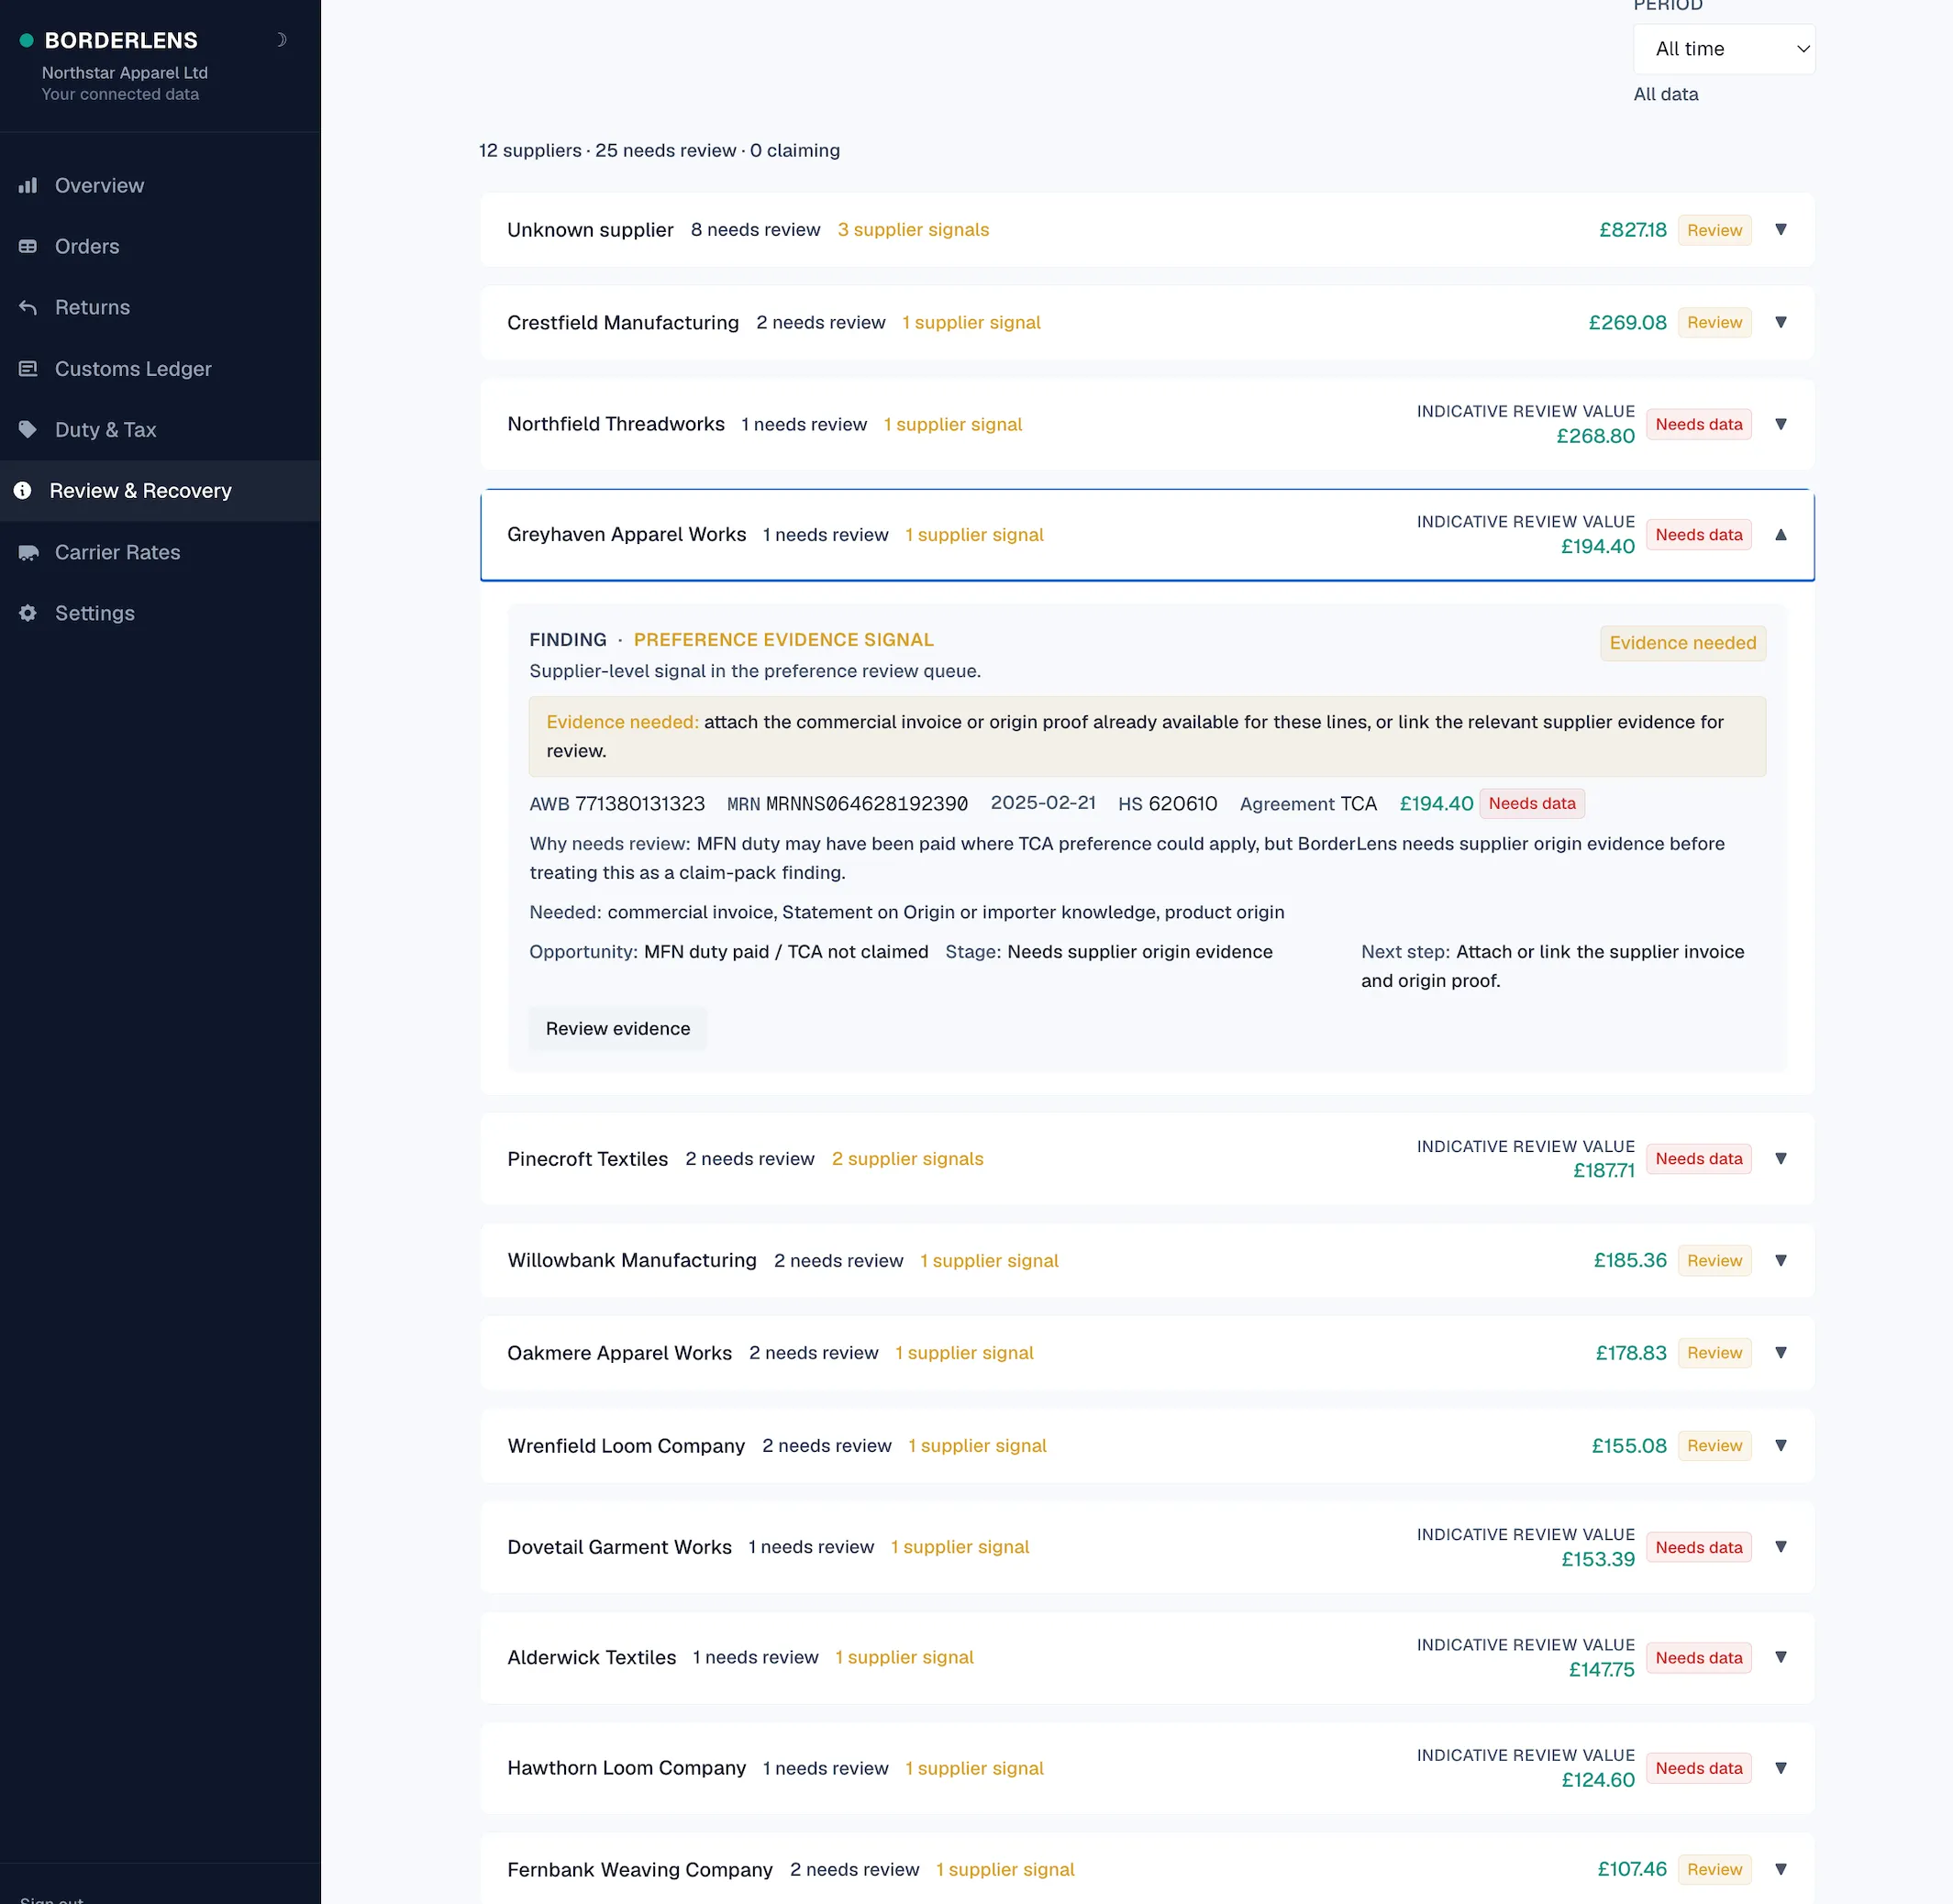Click the date 2025-02-21
The width and height of the screenshot is (1953, 1904).
(1043, 803)
